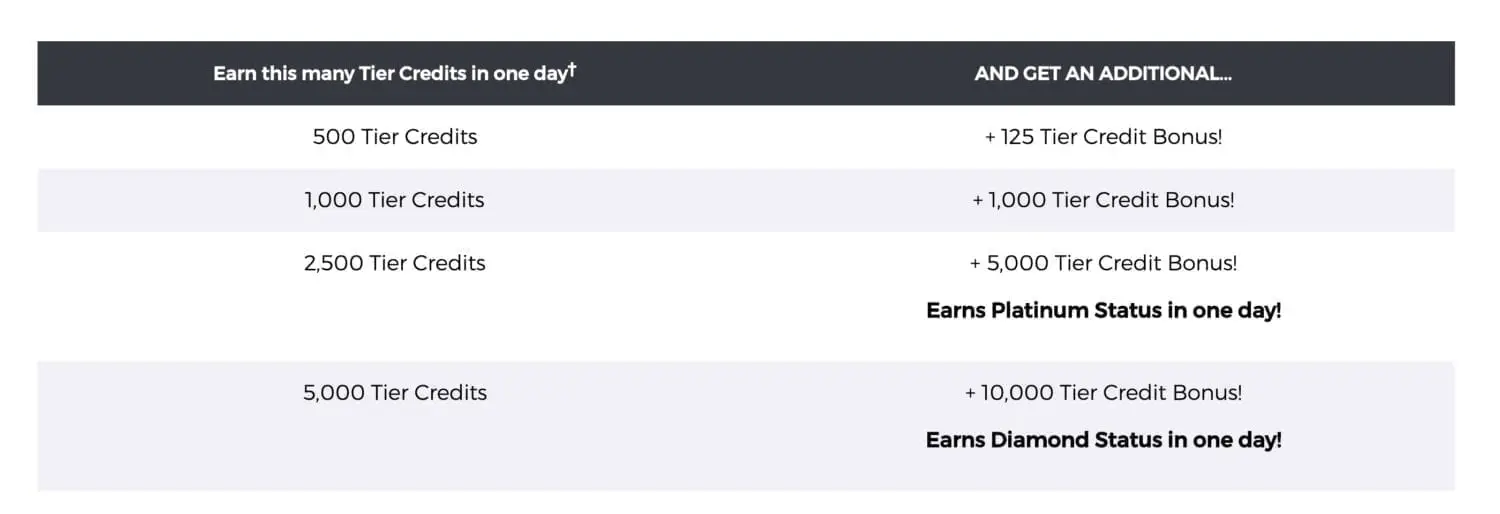The width and height of the screenshot is (1500, 514).
Task: Click the "2,500 Tier Credits" cell
Action: pyautogui.click(x=395, y=263)
